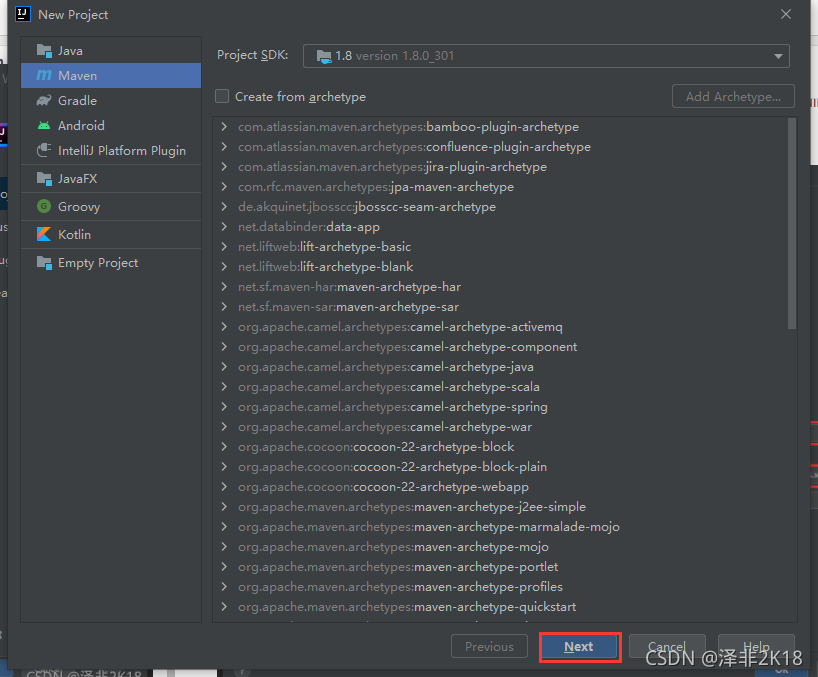Select Empty Project label
818x677 pixels.
click(x=98, y=263)
